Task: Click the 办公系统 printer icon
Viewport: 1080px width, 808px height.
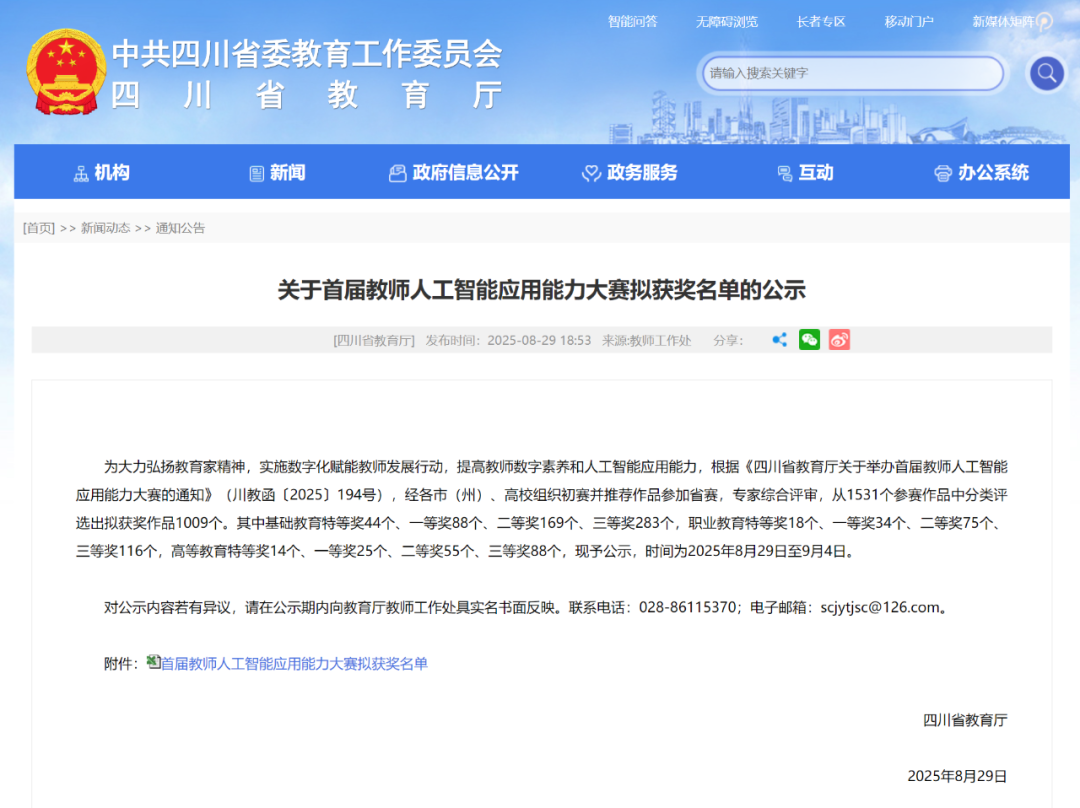Action: 942,174
